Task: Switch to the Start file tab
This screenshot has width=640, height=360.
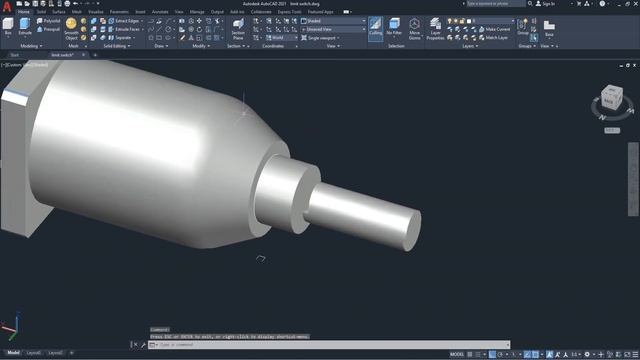Action: pos(15,55)
